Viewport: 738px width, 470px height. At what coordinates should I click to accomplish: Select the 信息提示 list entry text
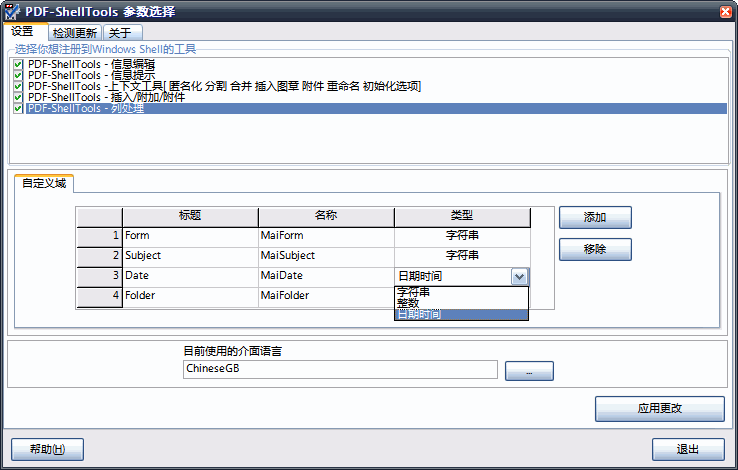click(x=91, y=75)
